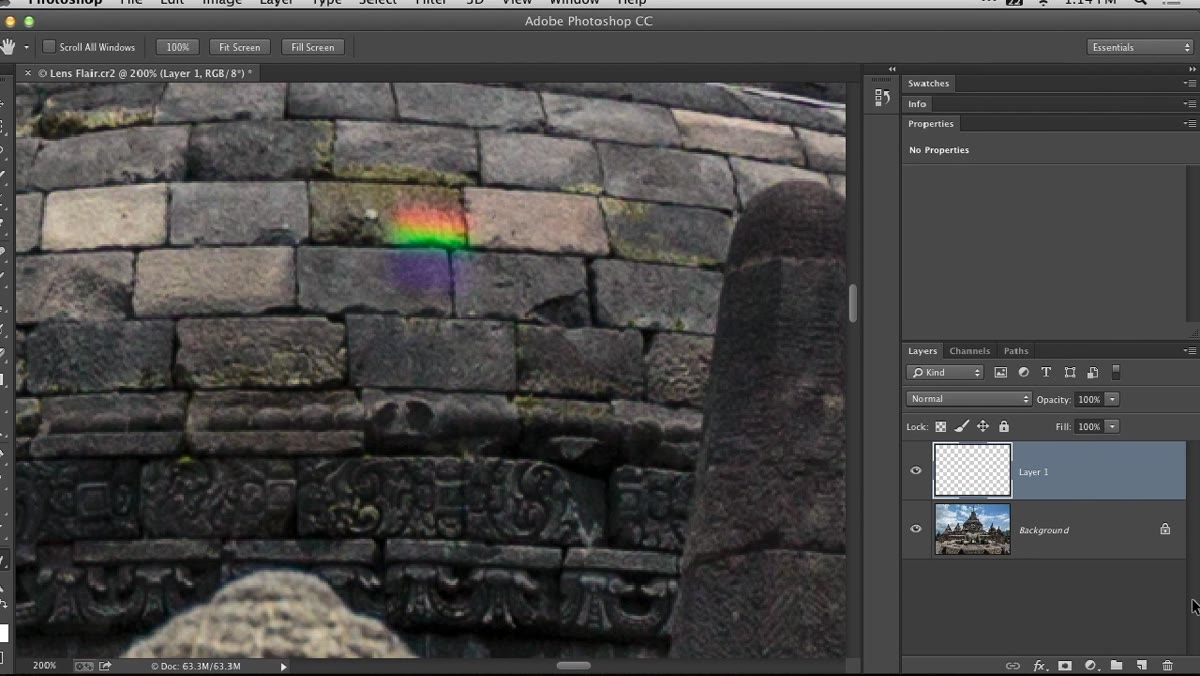Create new fill or adjustment layer

(1090, 666)
